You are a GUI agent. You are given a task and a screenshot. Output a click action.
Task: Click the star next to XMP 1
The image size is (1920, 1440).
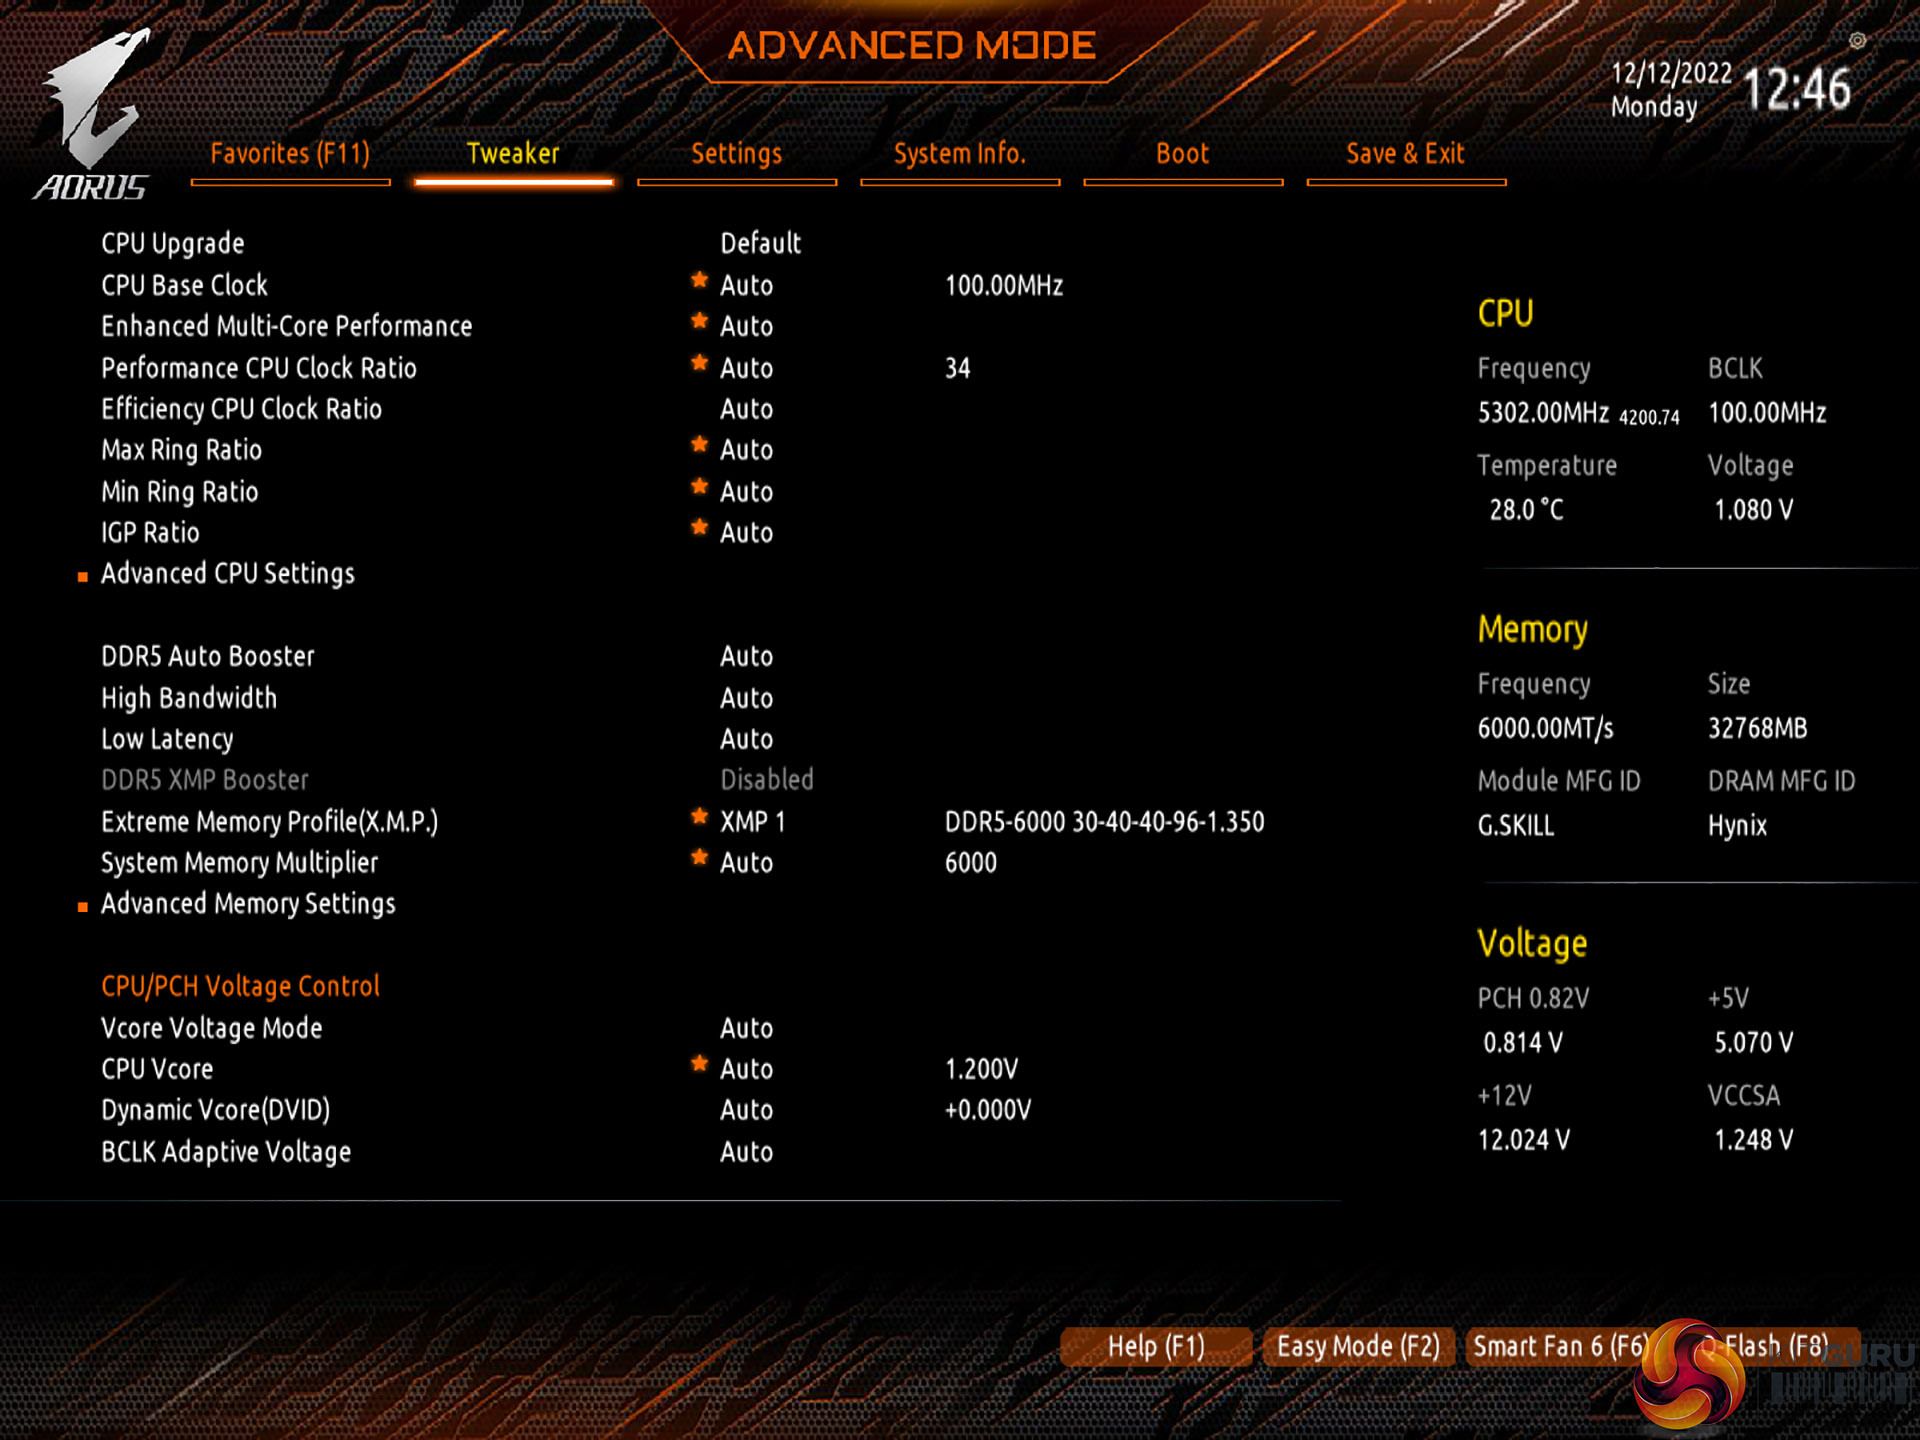[x=699, y=817]
